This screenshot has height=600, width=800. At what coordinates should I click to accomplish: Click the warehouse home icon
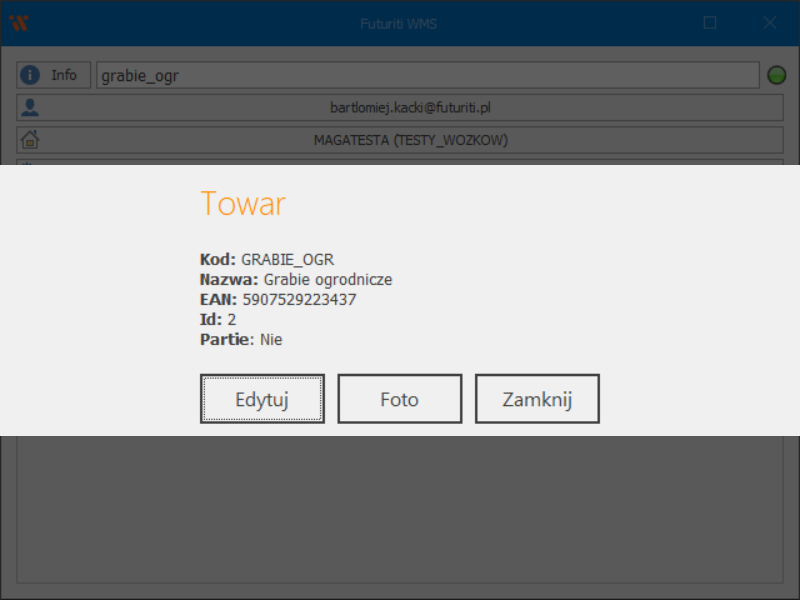[x=30, y=140]
